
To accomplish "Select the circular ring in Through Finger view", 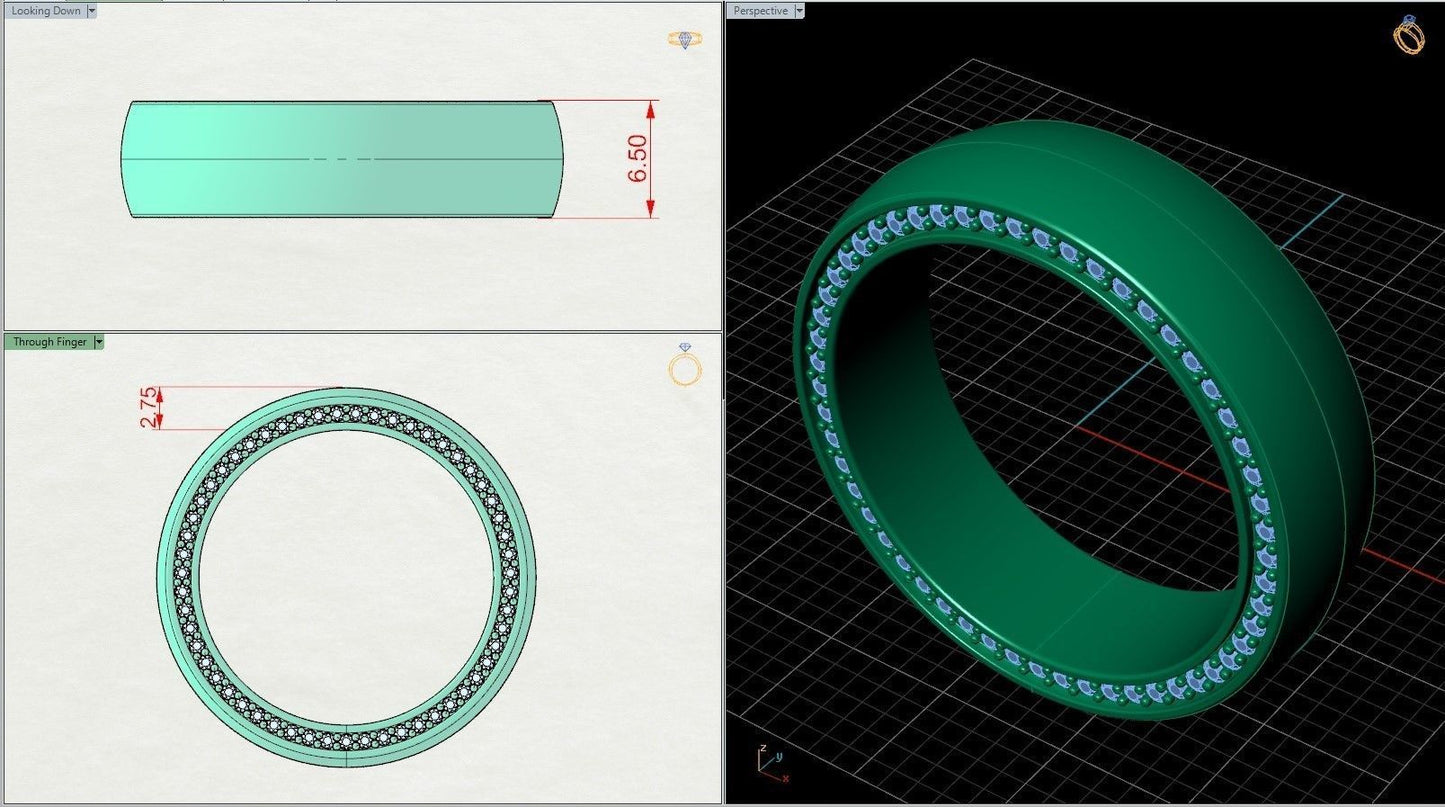I will pos(346,577).
